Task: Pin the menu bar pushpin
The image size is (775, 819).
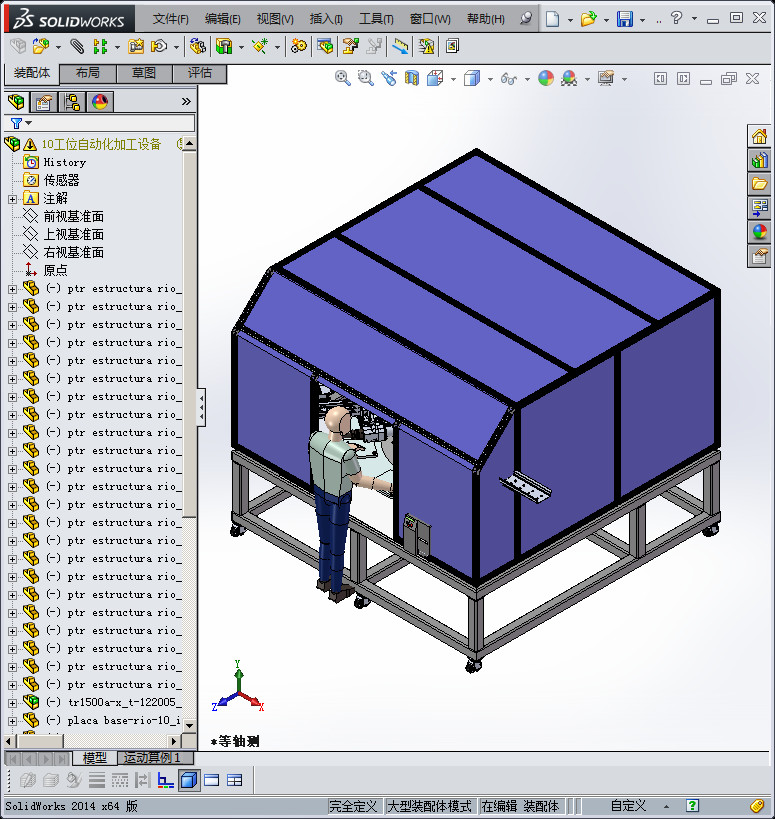Action: pyautogui.click(x=526, y=18)
